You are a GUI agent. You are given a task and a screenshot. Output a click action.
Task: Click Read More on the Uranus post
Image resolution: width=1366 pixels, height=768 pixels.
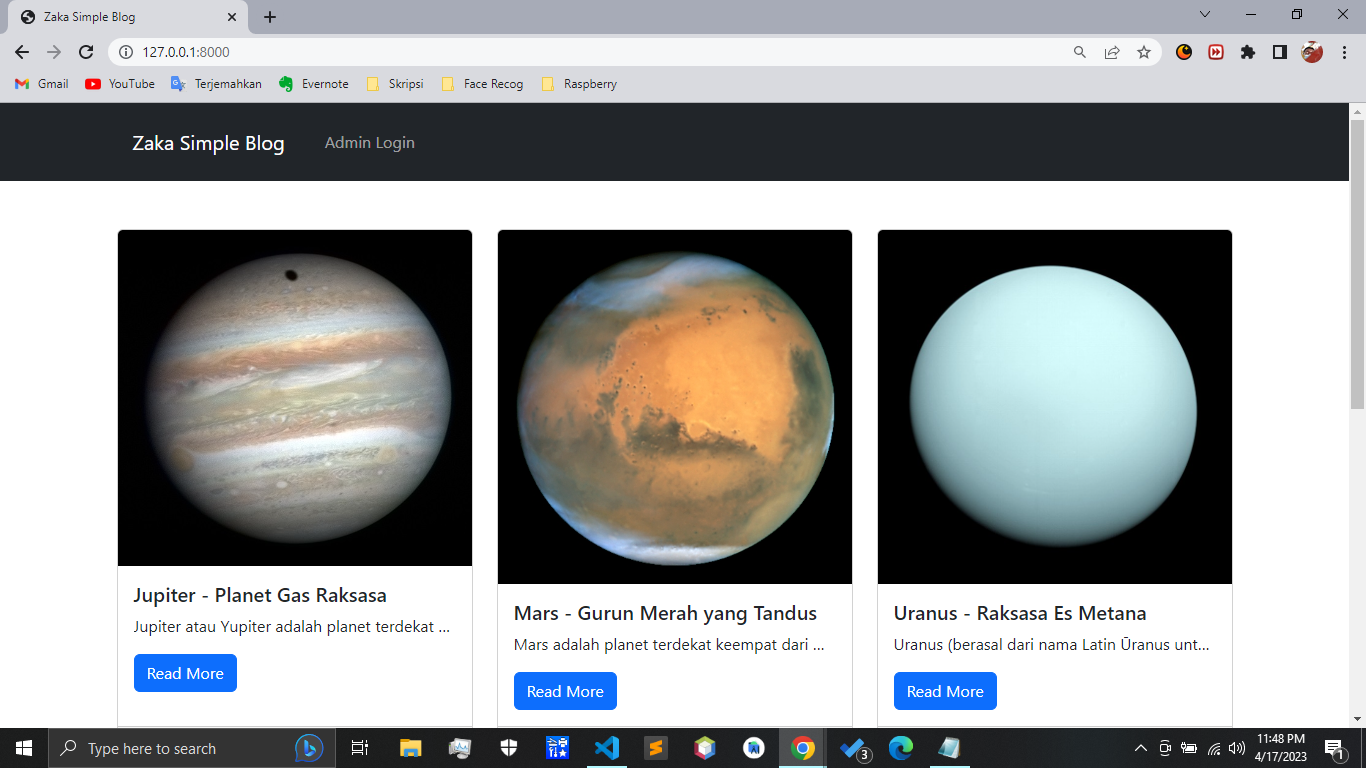[x=945, y=691]
